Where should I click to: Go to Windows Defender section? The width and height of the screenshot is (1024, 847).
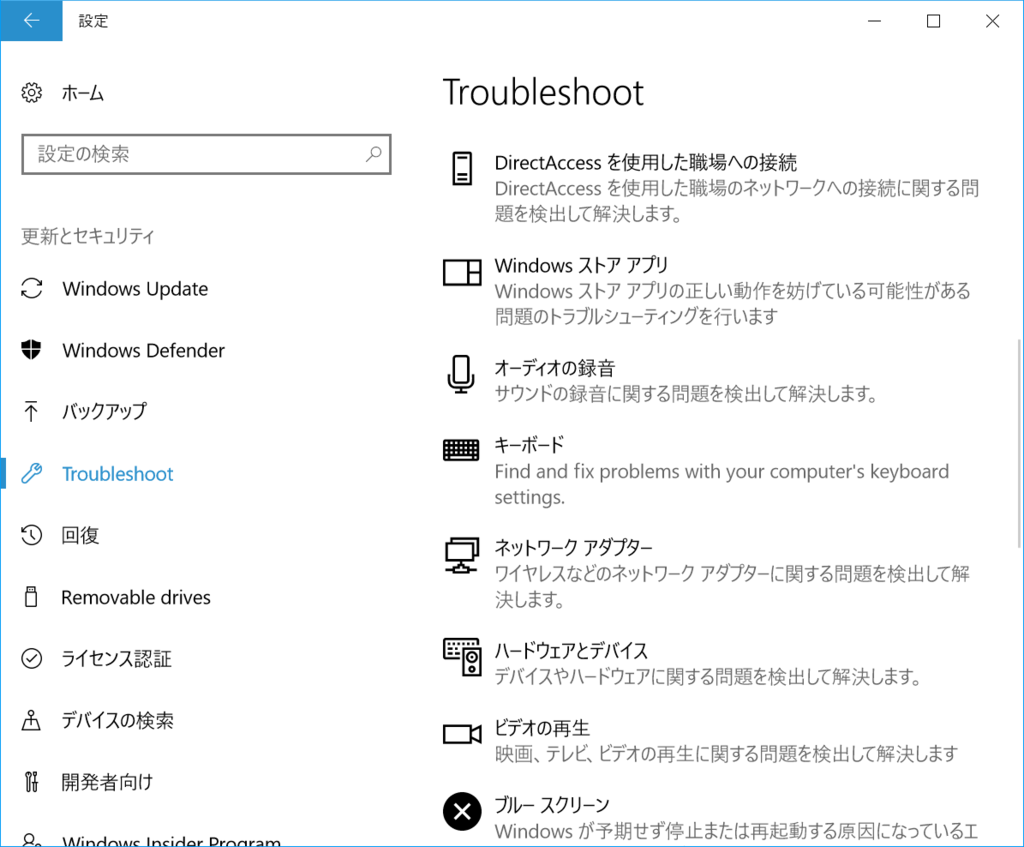[143, 351]
